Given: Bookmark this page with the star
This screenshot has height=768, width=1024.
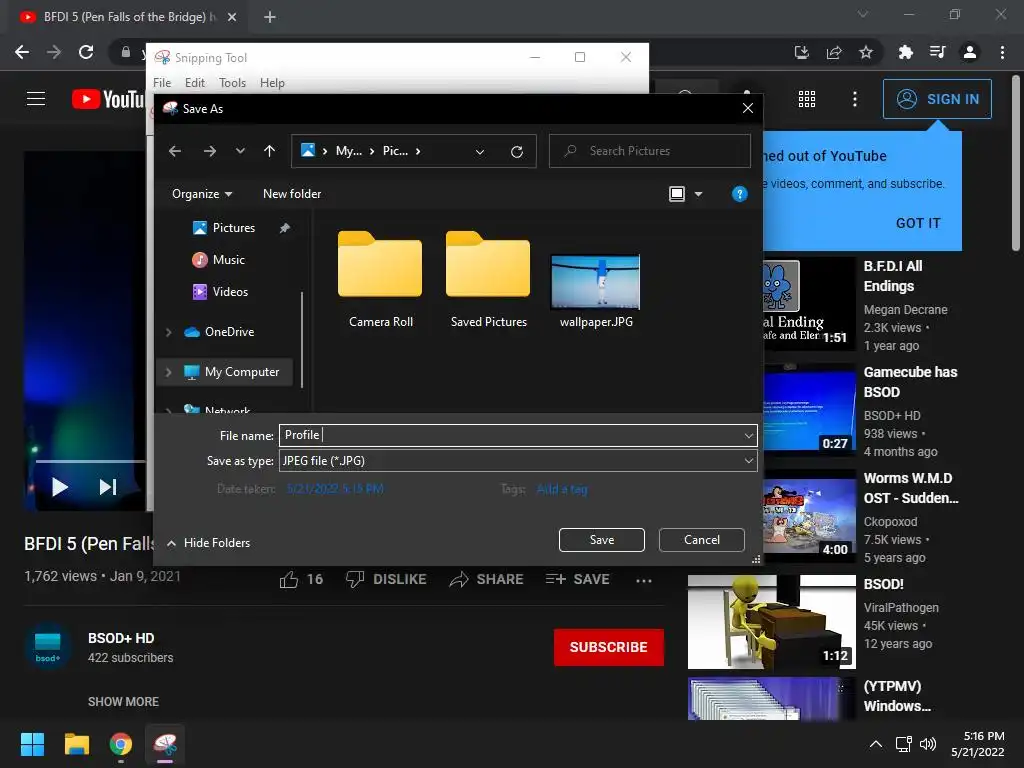Looking at the screenshot, I should point(866,52).
